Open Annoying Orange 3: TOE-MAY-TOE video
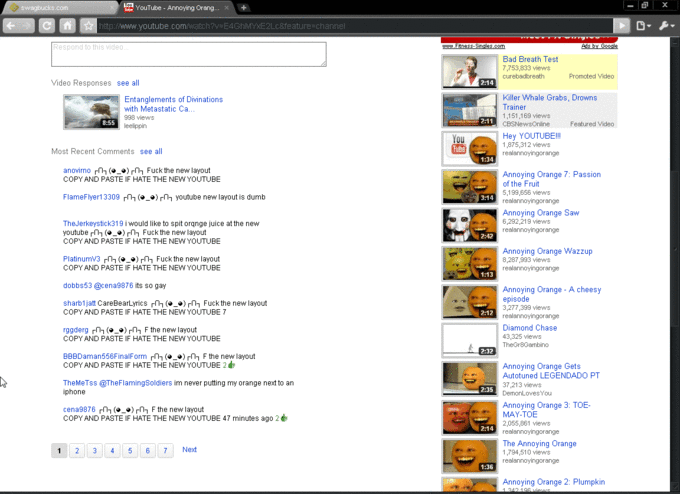Screen dimensions: 680x494 pos(546,409)
